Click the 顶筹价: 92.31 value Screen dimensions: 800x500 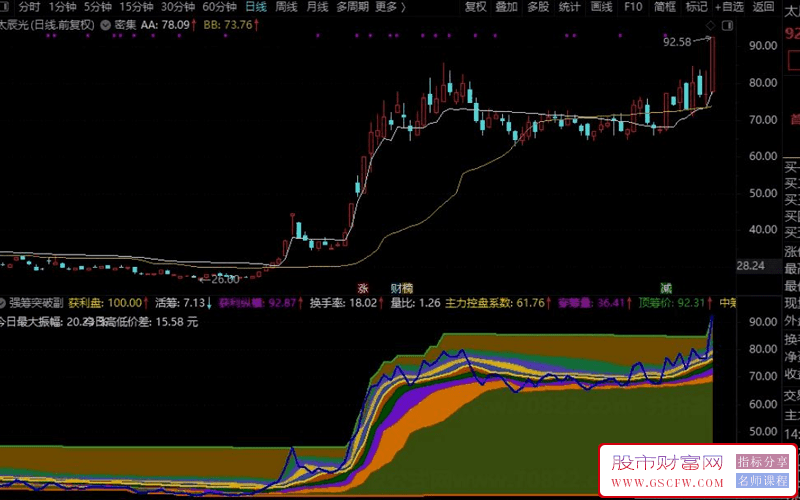tap(676, 303)
